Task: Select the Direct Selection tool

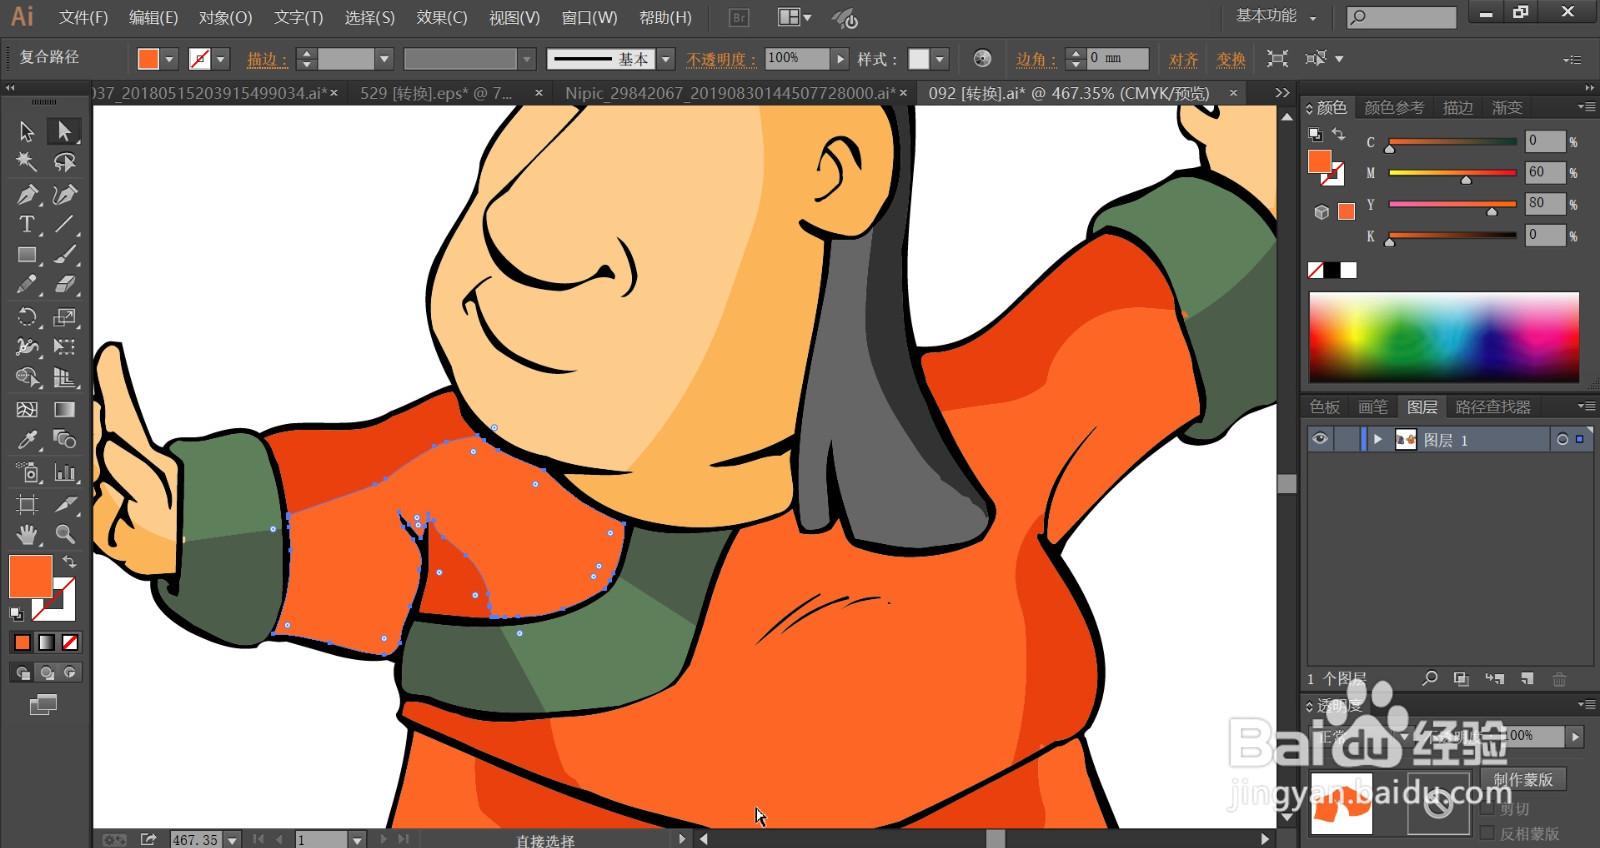Action: tap(64, 131)
